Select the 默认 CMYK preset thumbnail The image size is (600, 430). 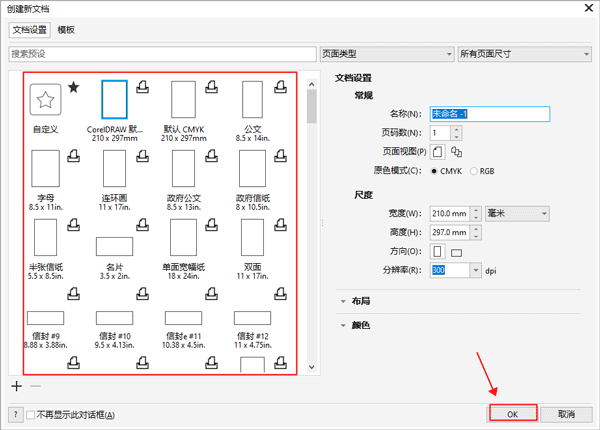point(183,99)
